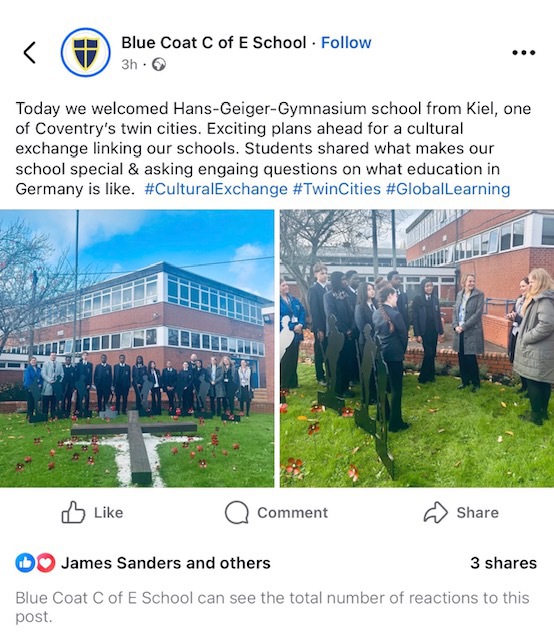Viewport: 554px width, 640px height.
Task: Open the Blue Coat school profile picture
Action: (x=85, y=52)
